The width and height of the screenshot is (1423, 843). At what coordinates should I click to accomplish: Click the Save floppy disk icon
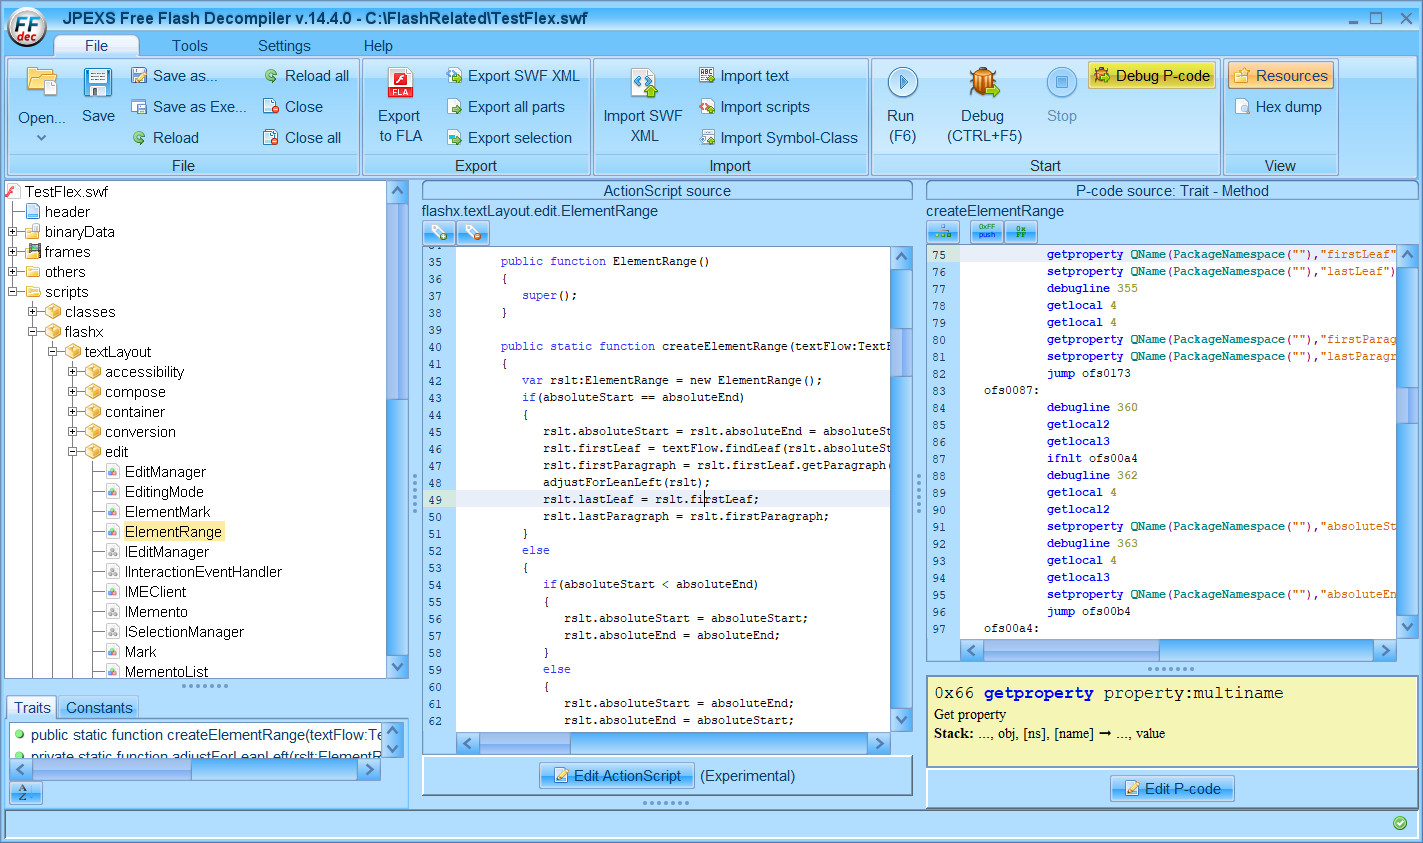(98, 82)
